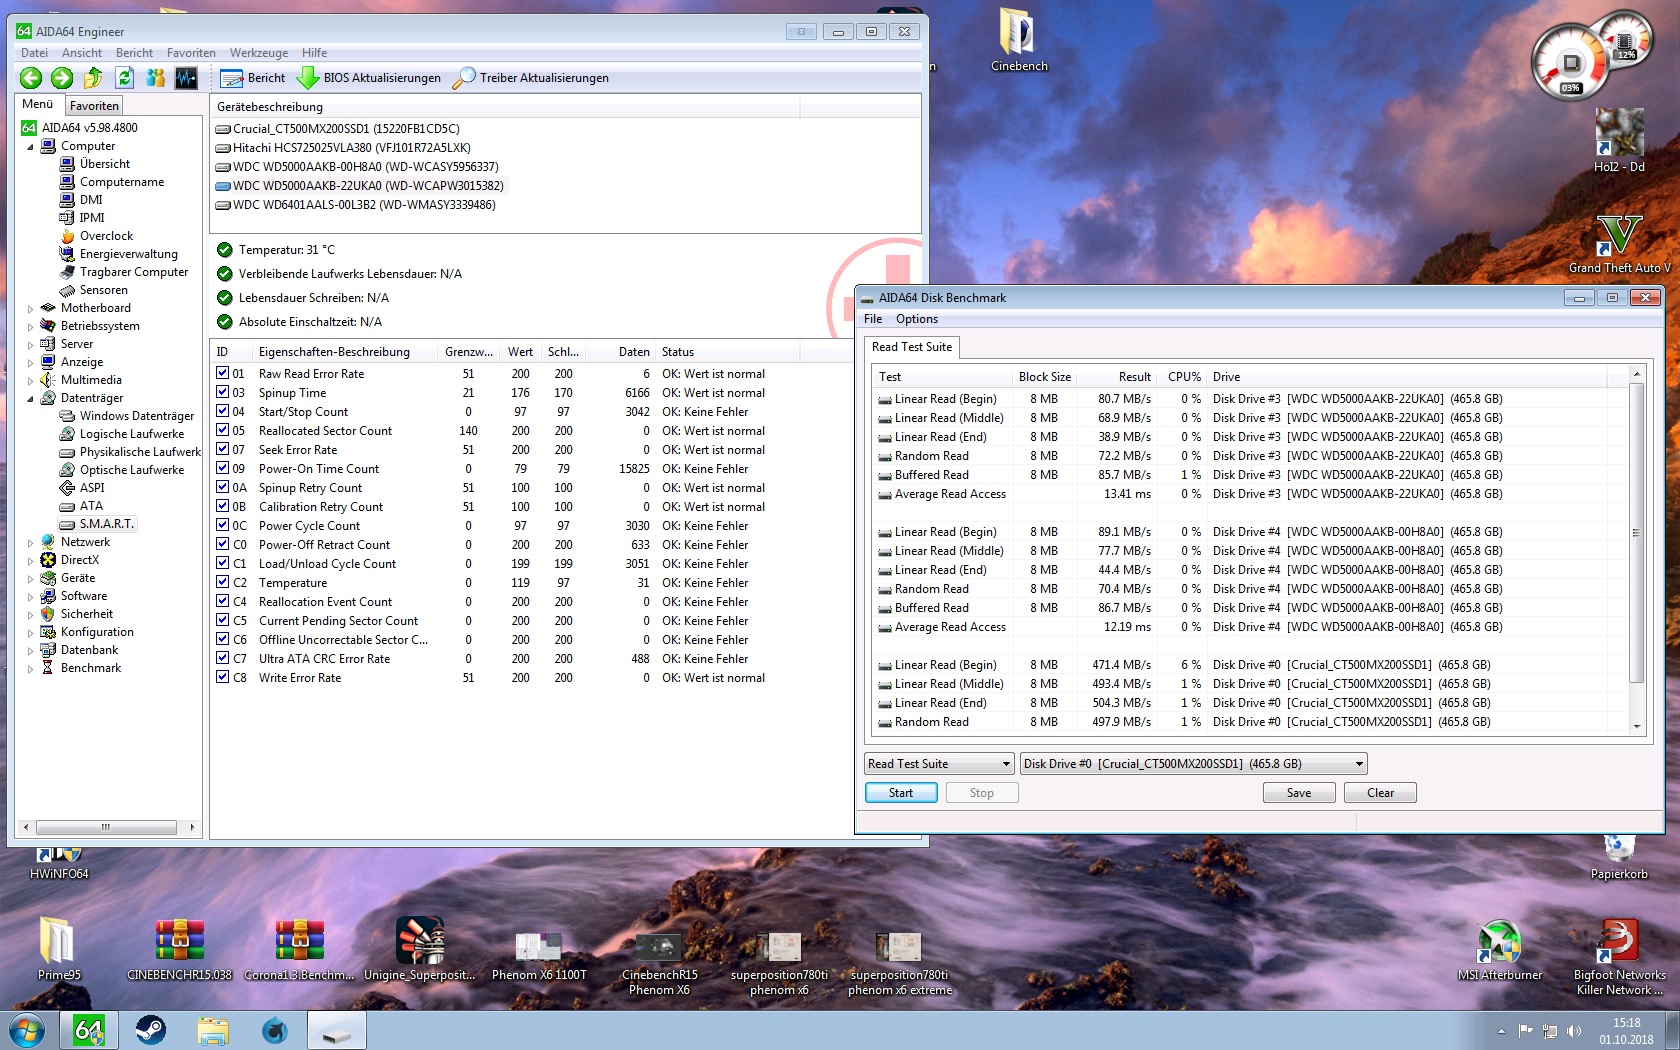Toggle the Temperature attribute checkbox

[x=223, y=582]
